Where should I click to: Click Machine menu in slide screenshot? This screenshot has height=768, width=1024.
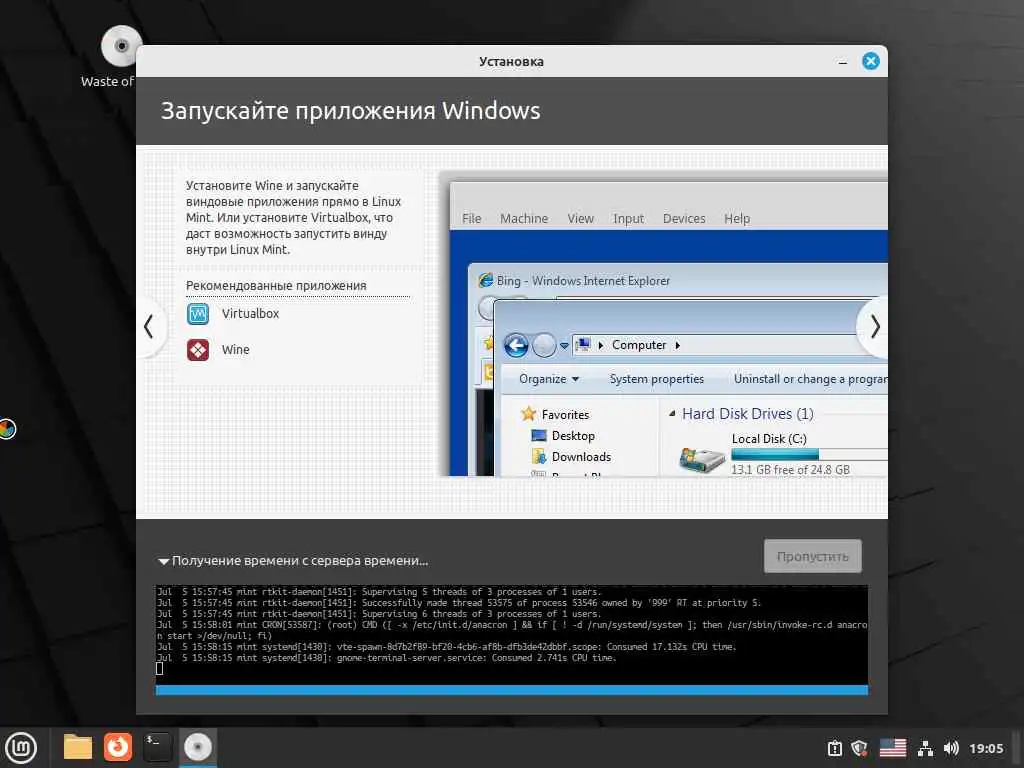524,219
